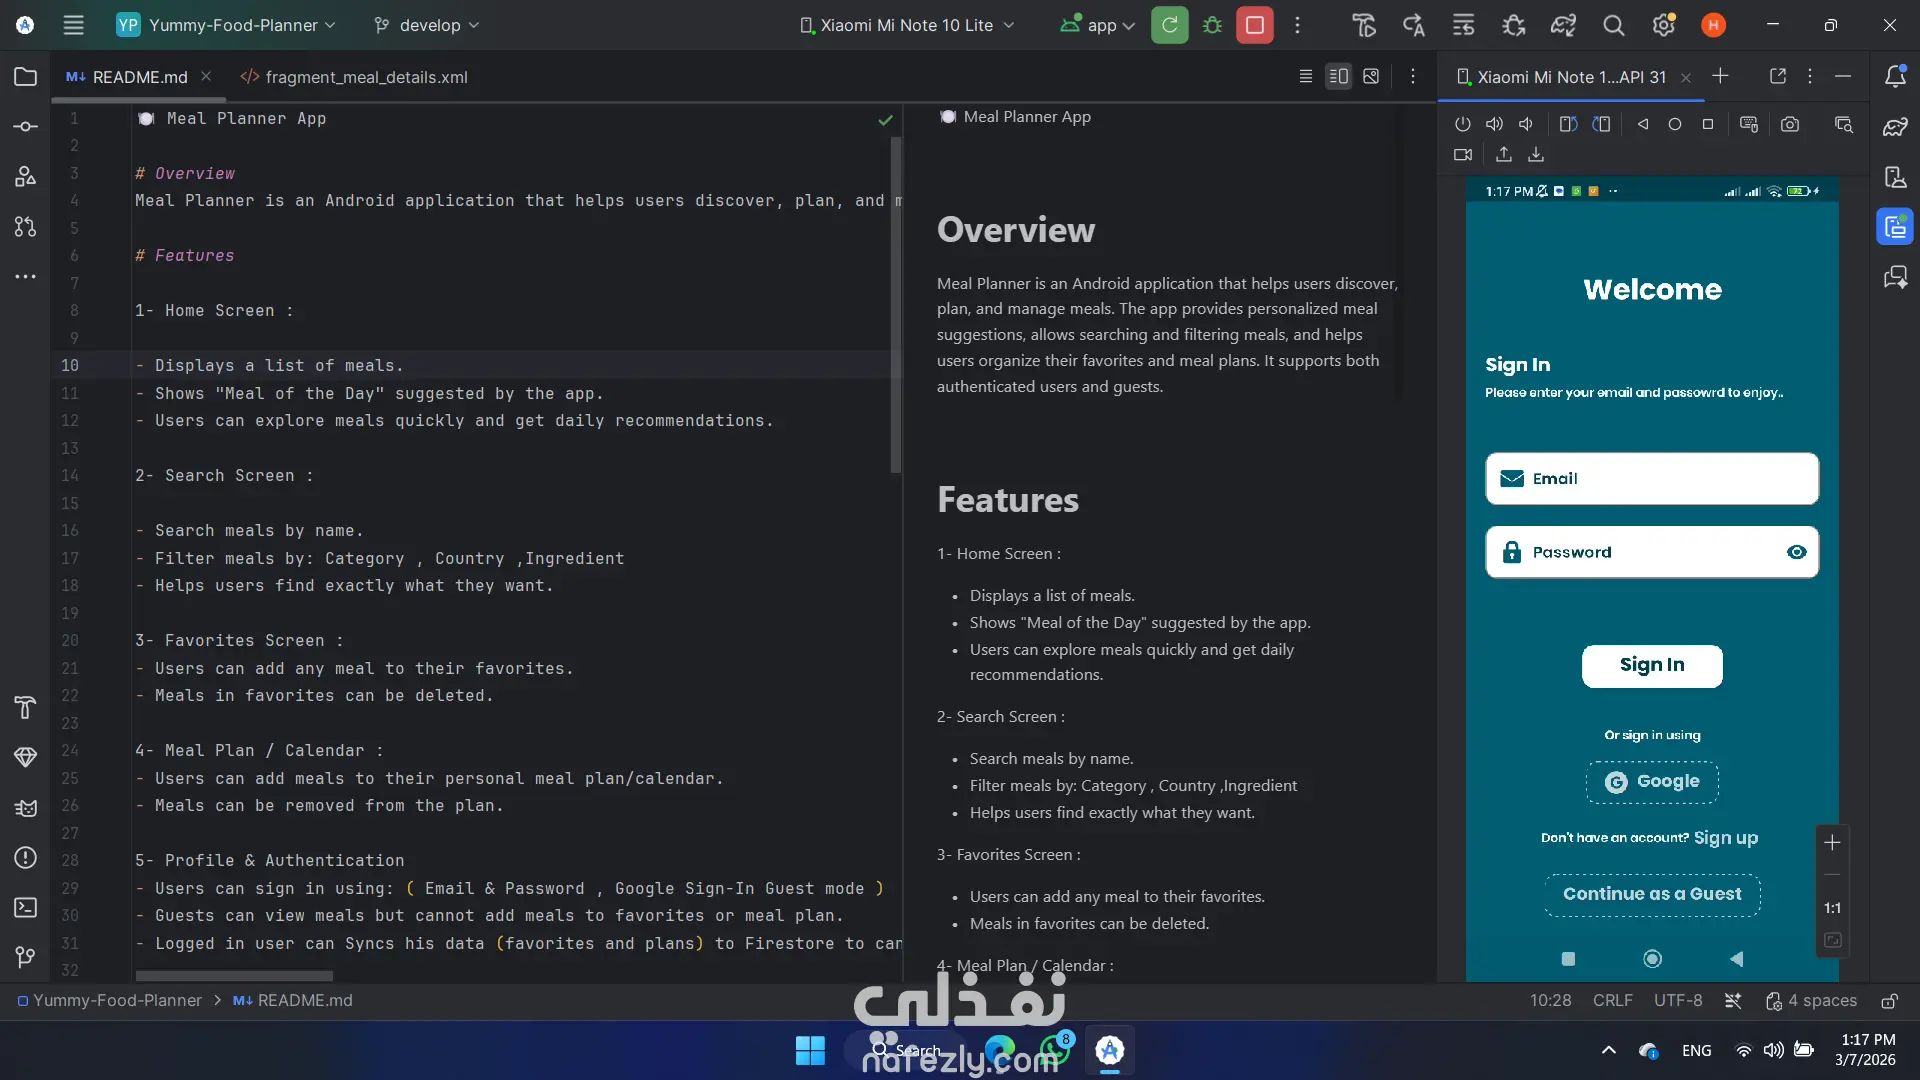The height and width of the screenshot is (1080, 1920).
Task: Open Terminal tool window
Action: (x=26, y=908)
